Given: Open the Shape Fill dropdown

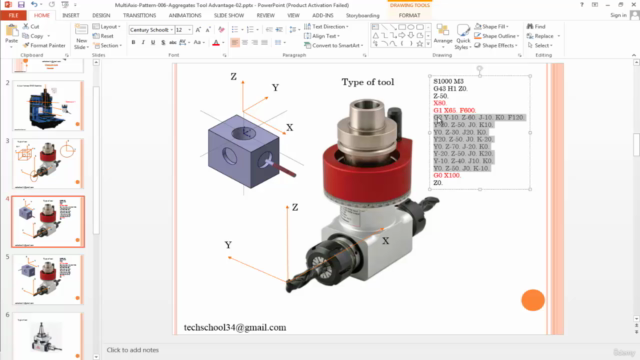Looking at the screenshot, I should [x=491, y=27].
